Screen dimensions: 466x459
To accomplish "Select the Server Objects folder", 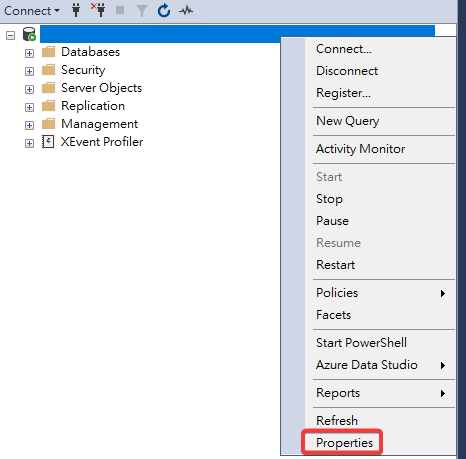I will (x=101, y=88).
